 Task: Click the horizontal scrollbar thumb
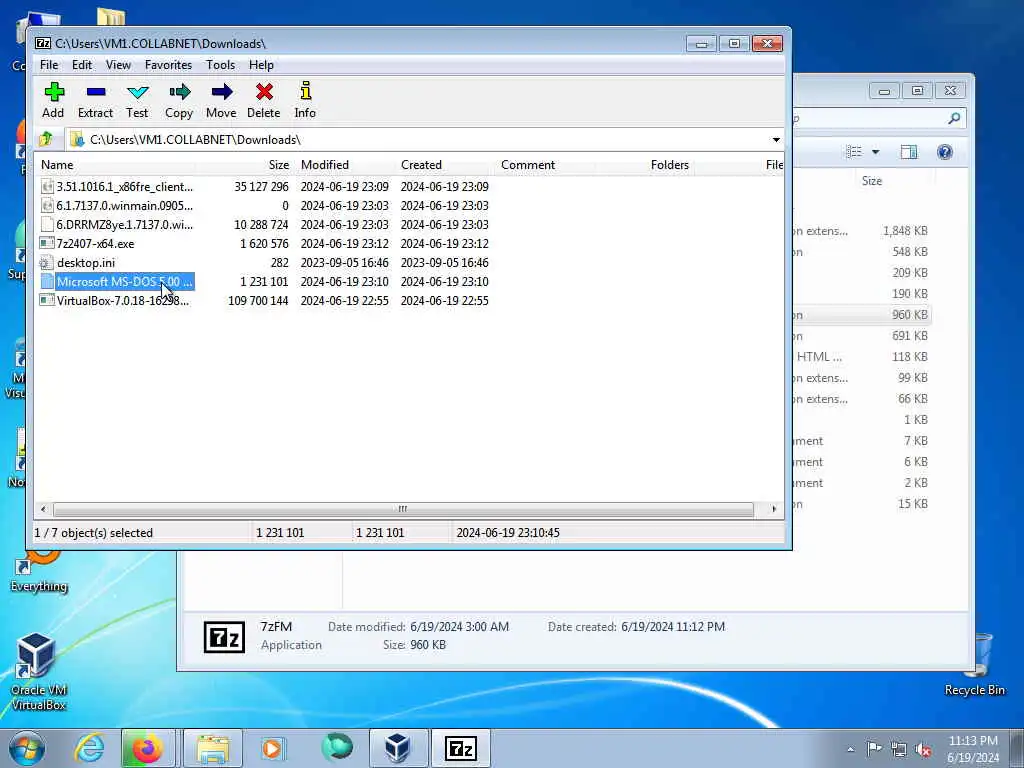click(x=403, y=509)
